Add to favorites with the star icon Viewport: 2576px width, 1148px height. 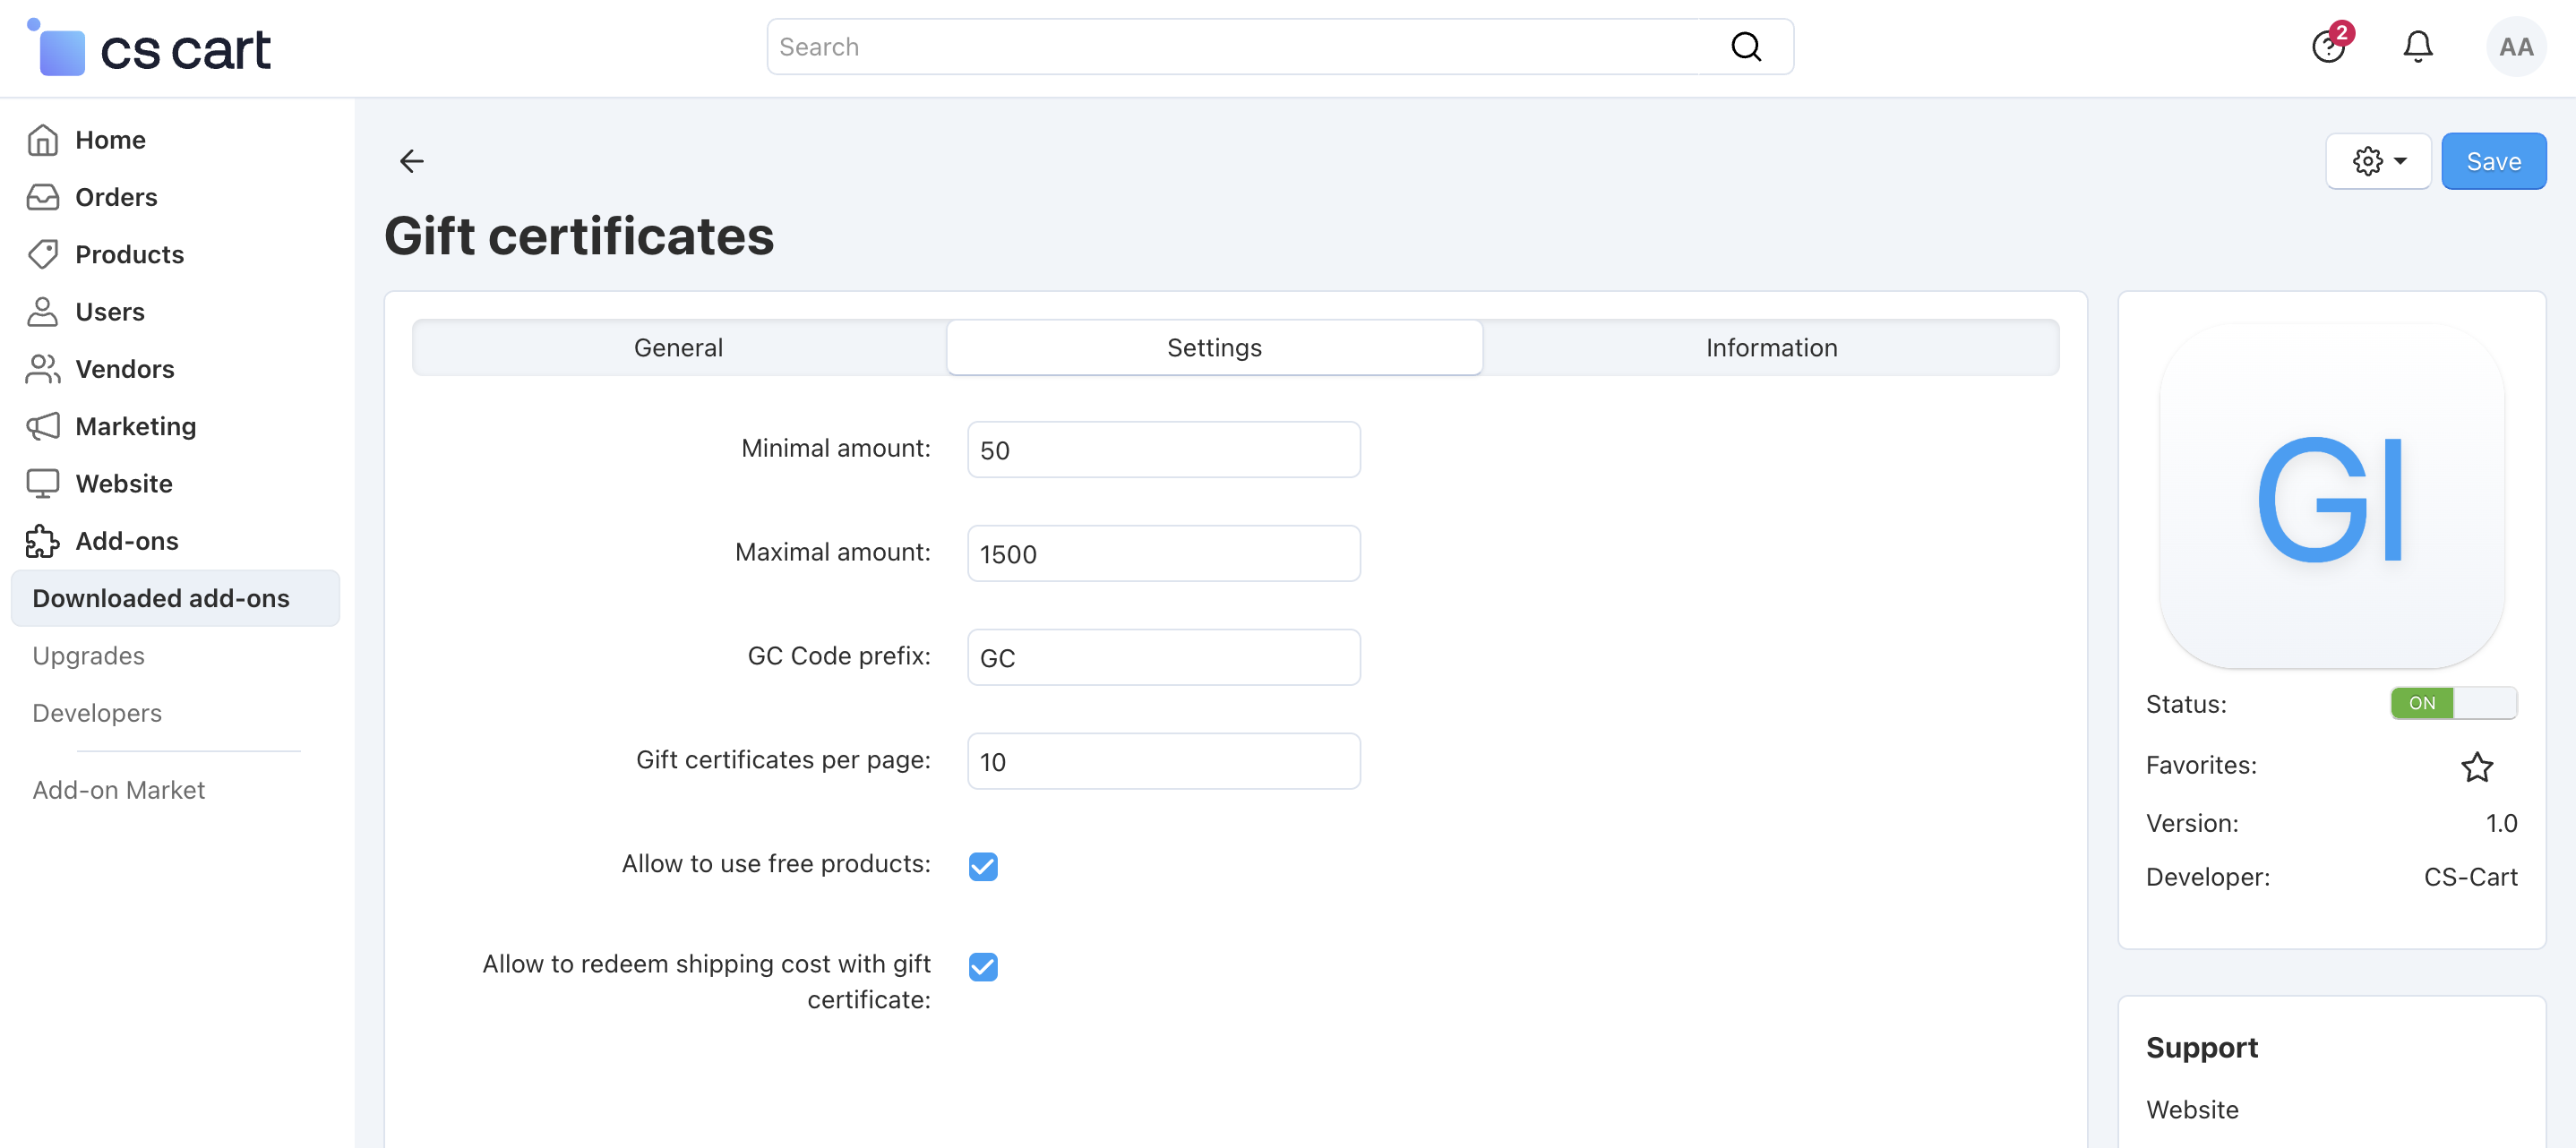click(x=2476, y=766)
